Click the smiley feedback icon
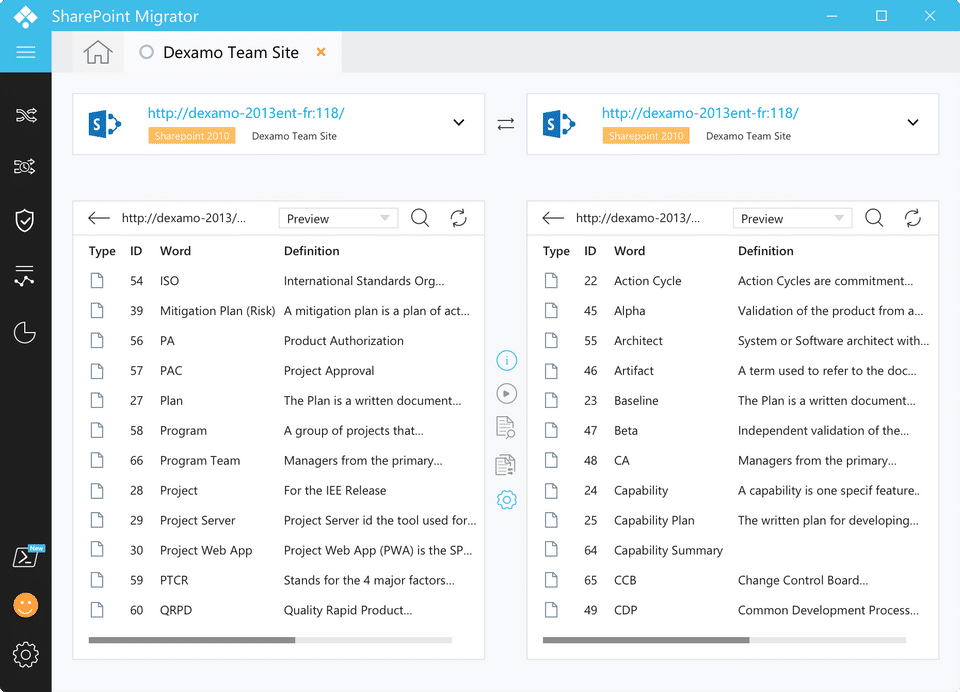The width and height of the screenshot is (960, 692). click(26, 605)
